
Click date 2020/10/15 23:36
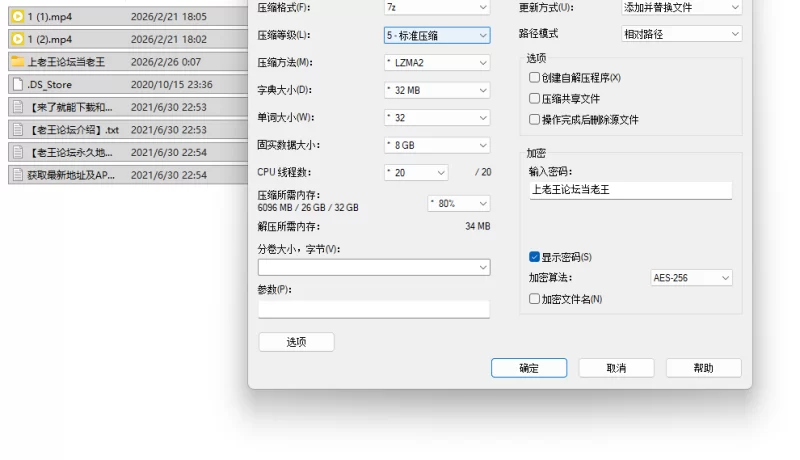(171, 85)
